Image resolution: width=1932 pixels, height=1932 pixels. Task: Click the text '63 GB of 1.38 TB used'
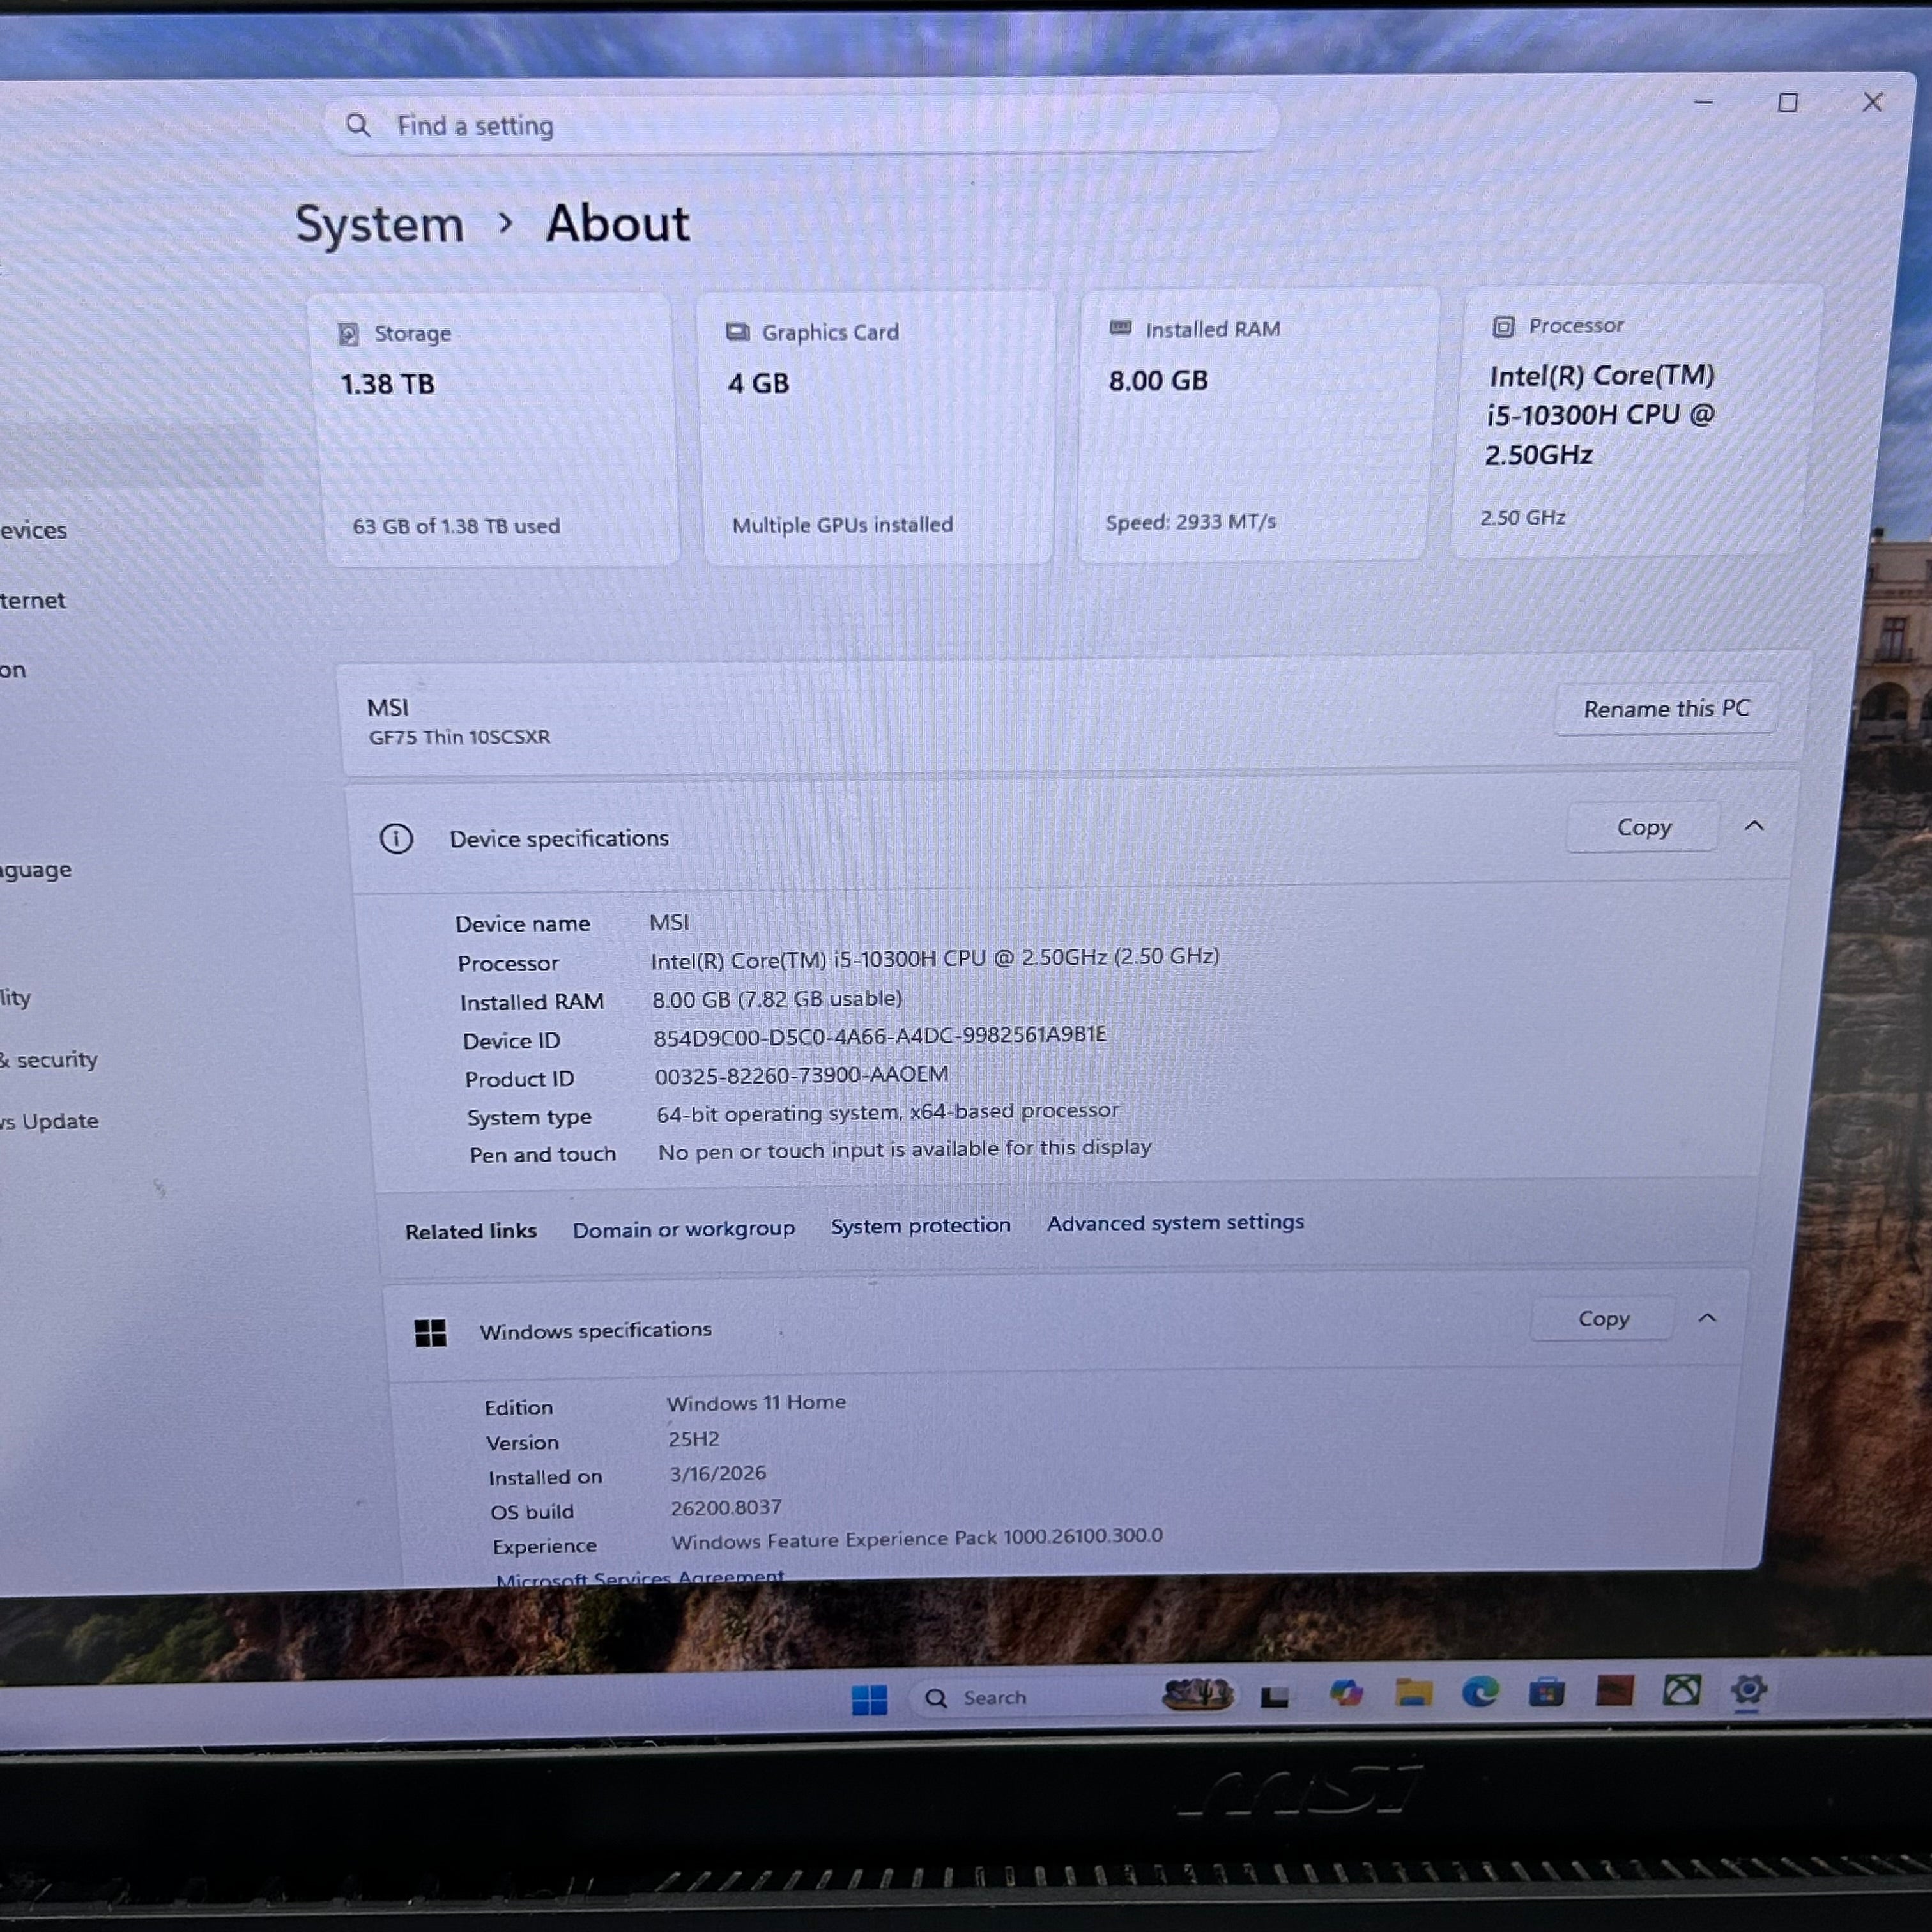pyautogui.click(x=456, y=526)
